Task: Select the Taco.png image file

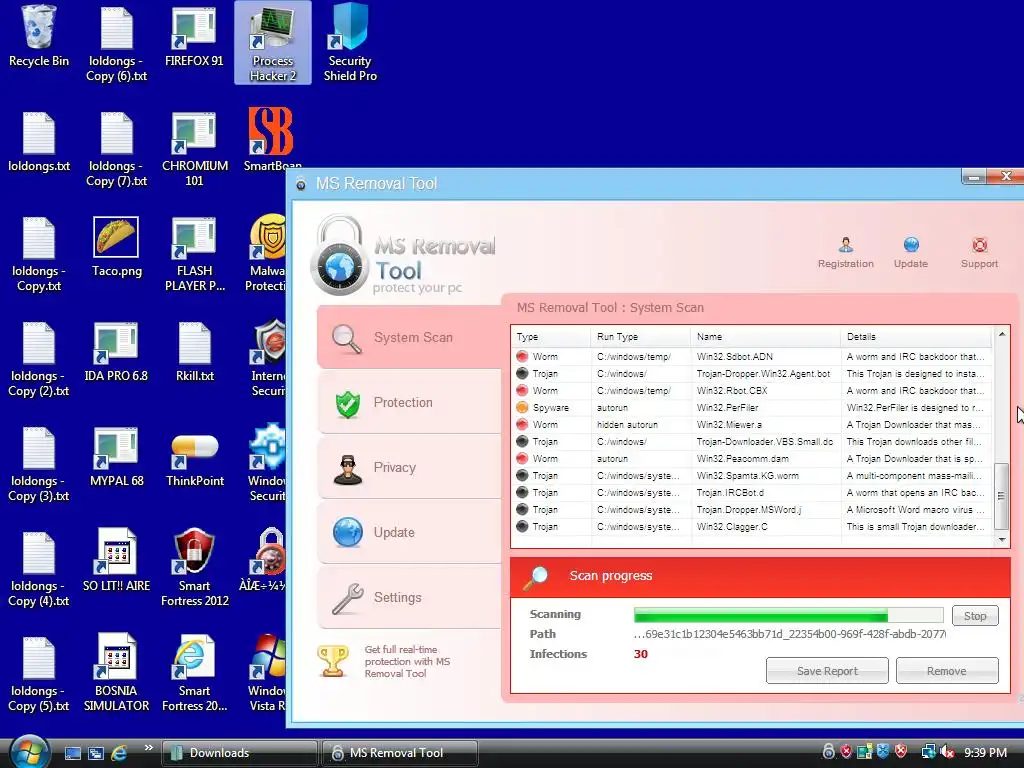Action: [x=116, y=247]
